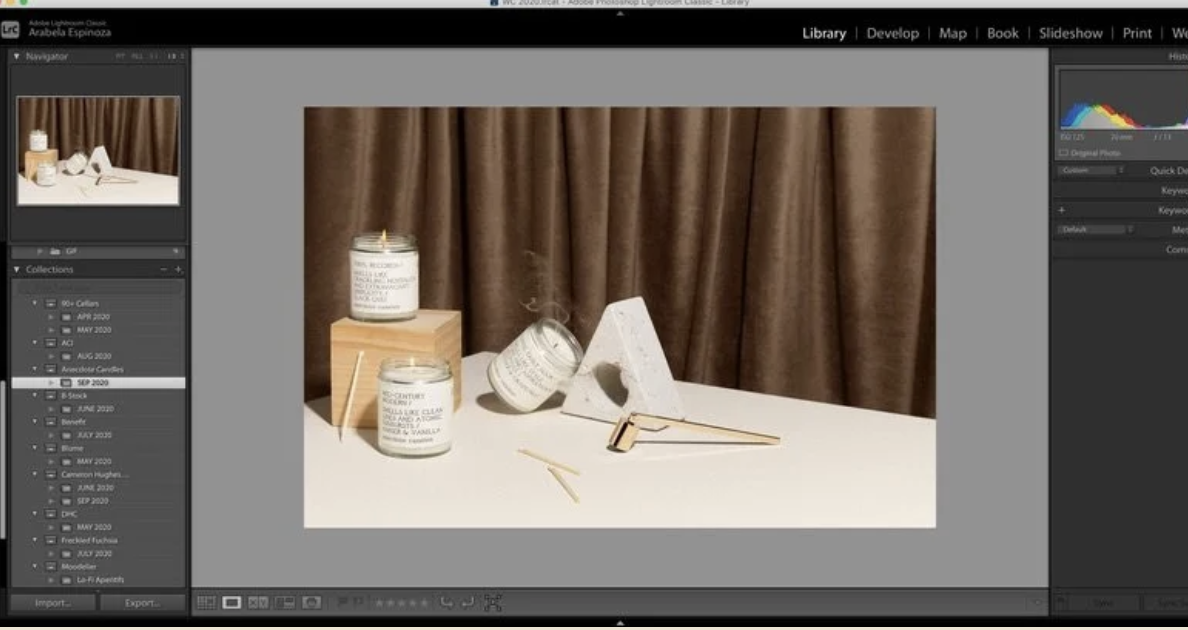Screen dimensions: 1188x630
Task: Open People view icon
Action: 311,603
